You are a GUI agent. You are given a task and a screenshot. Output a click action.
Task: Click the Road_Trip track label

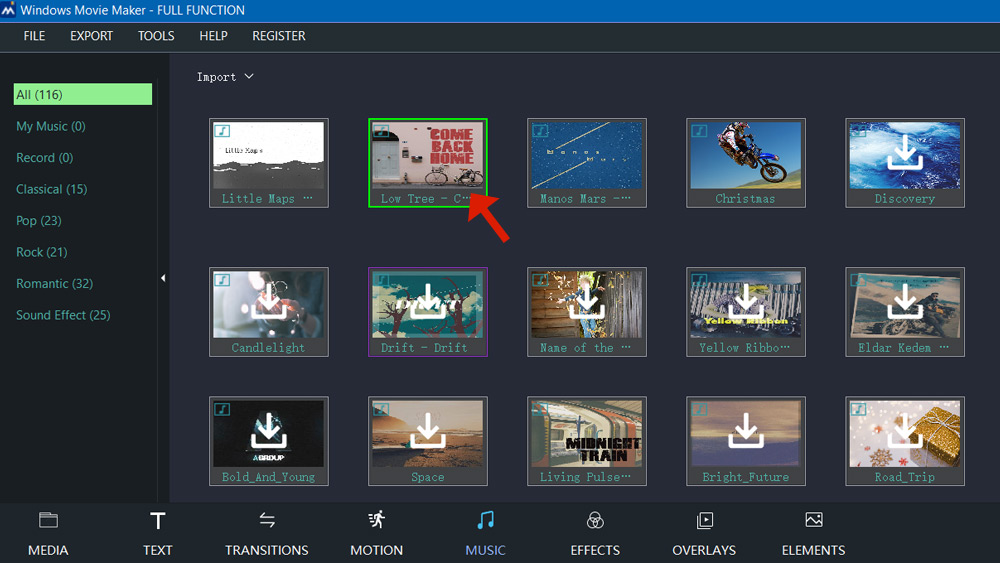coord(904,478)
